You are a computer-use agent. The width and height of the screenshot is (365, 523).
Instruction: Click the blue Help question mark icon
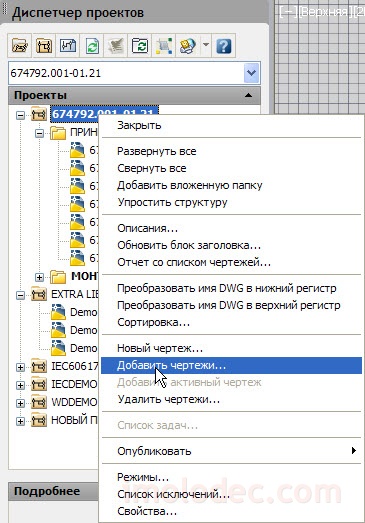tap(224, 46)
